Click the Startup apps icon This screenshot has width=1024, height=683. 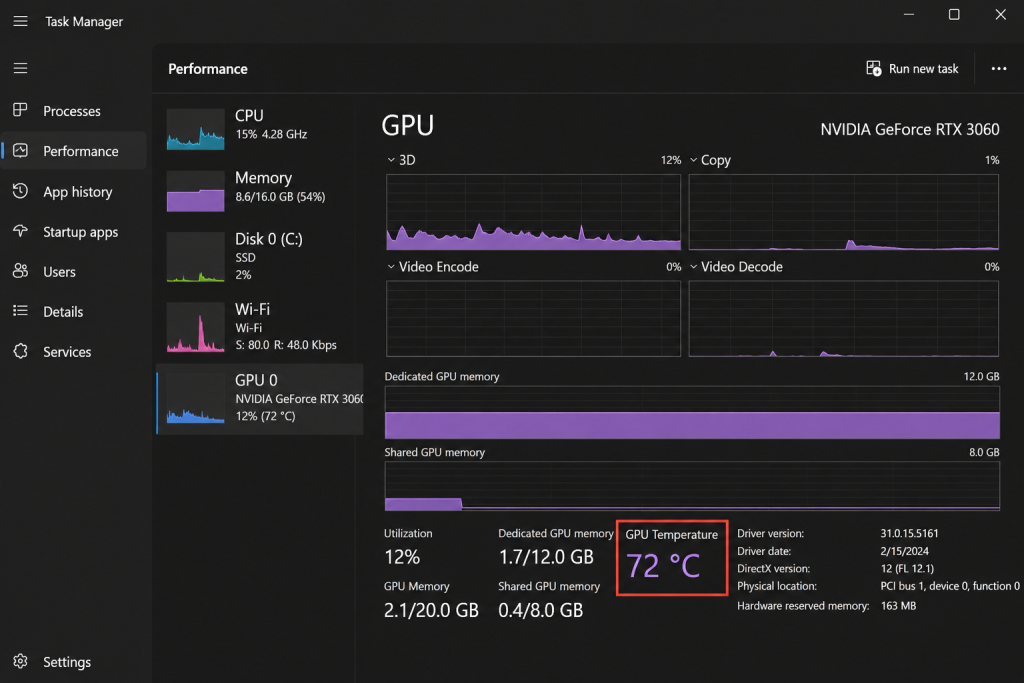coord(20,231)
